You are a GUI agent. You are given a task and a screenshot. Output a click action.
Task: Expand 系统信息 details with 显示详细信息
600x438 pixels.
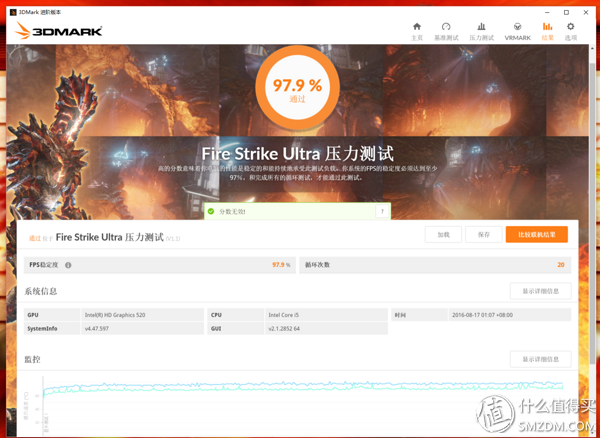540,291
